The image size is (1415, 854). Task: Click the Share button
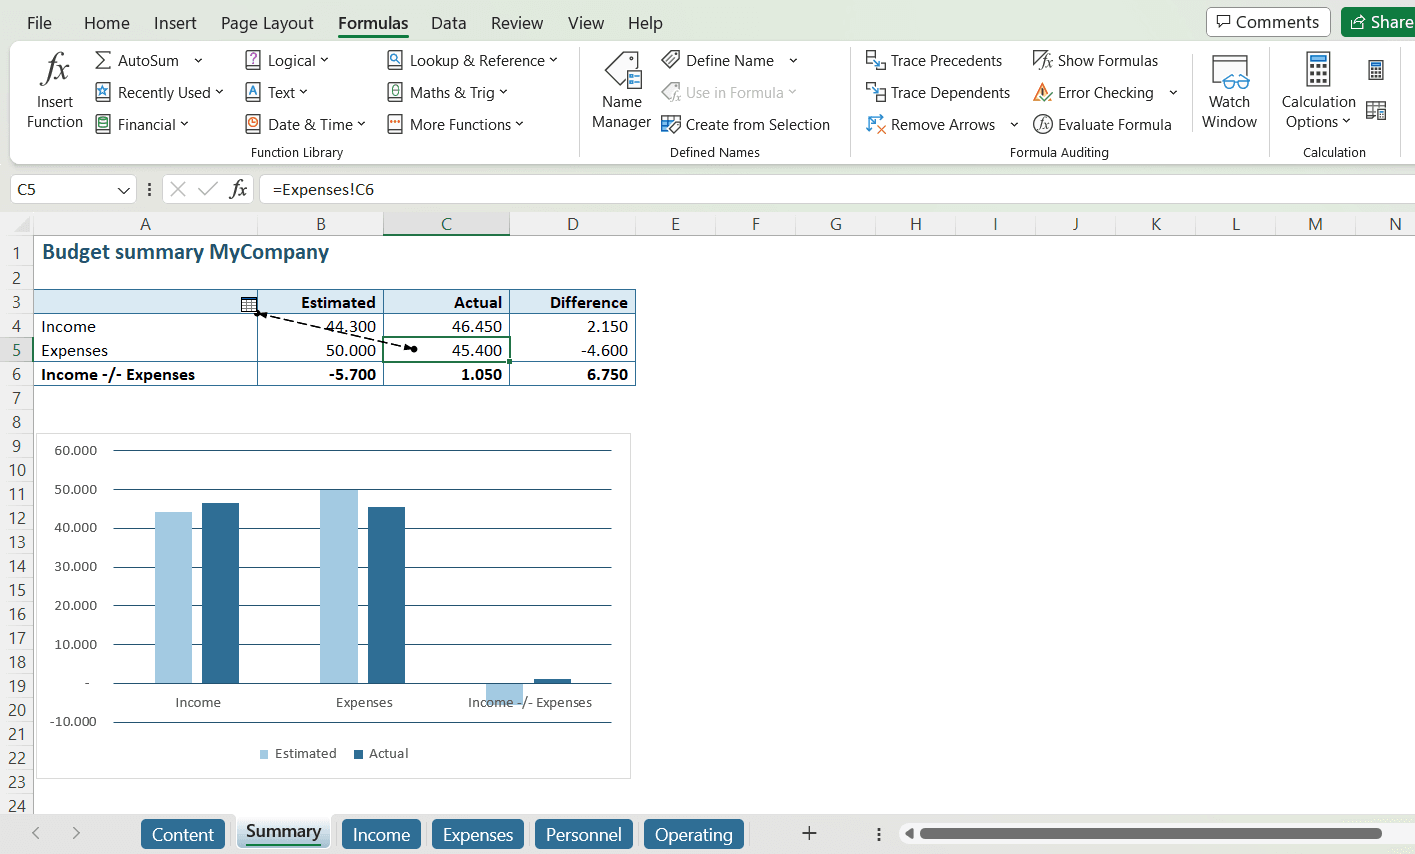1378,22
